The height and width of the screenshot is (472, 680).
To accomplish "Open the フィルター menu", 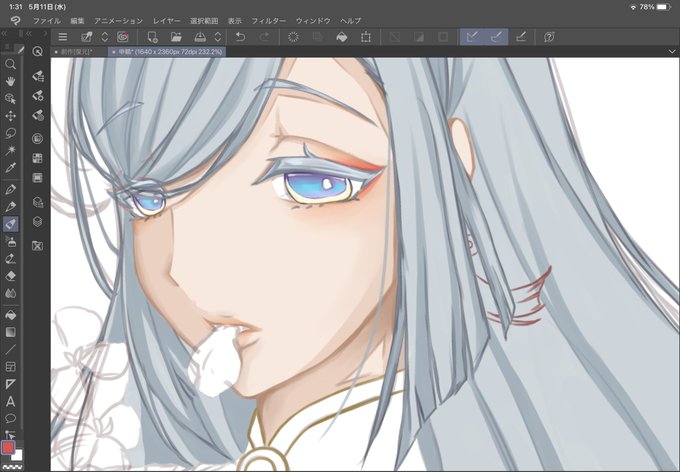I will point(268,21).
